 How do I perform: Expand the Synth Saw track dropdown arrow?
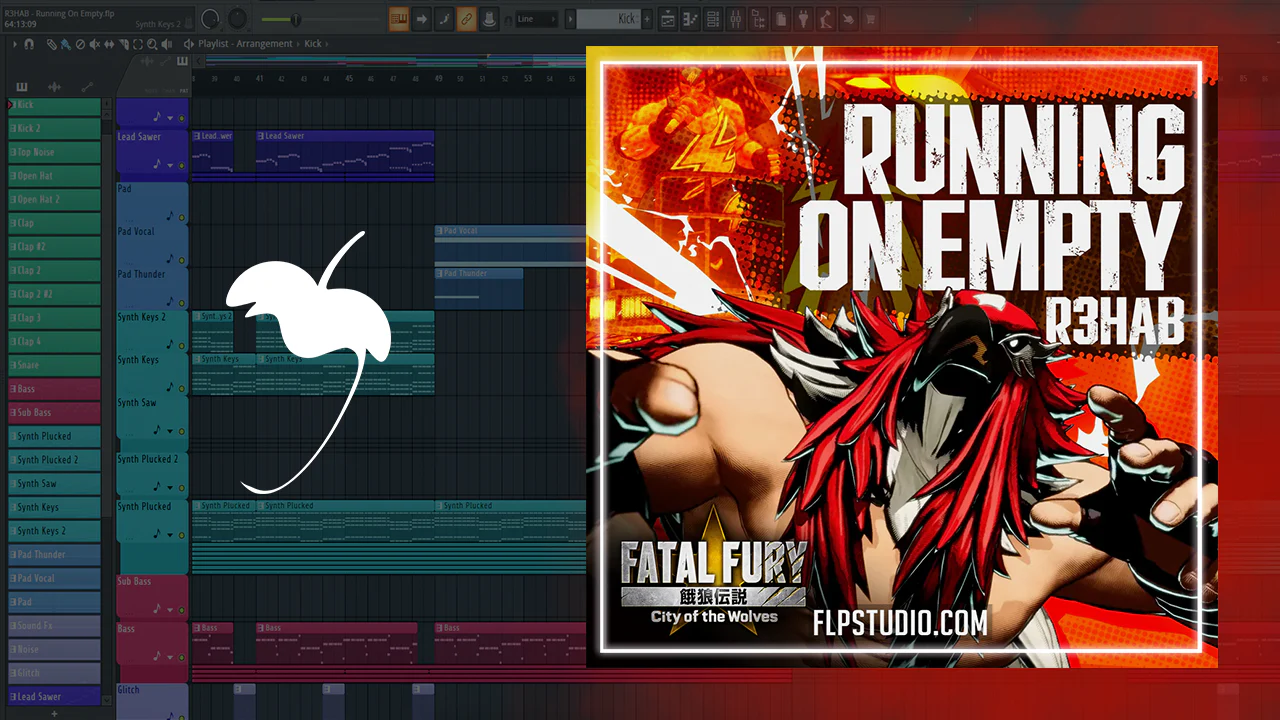(x=170, y=430)
